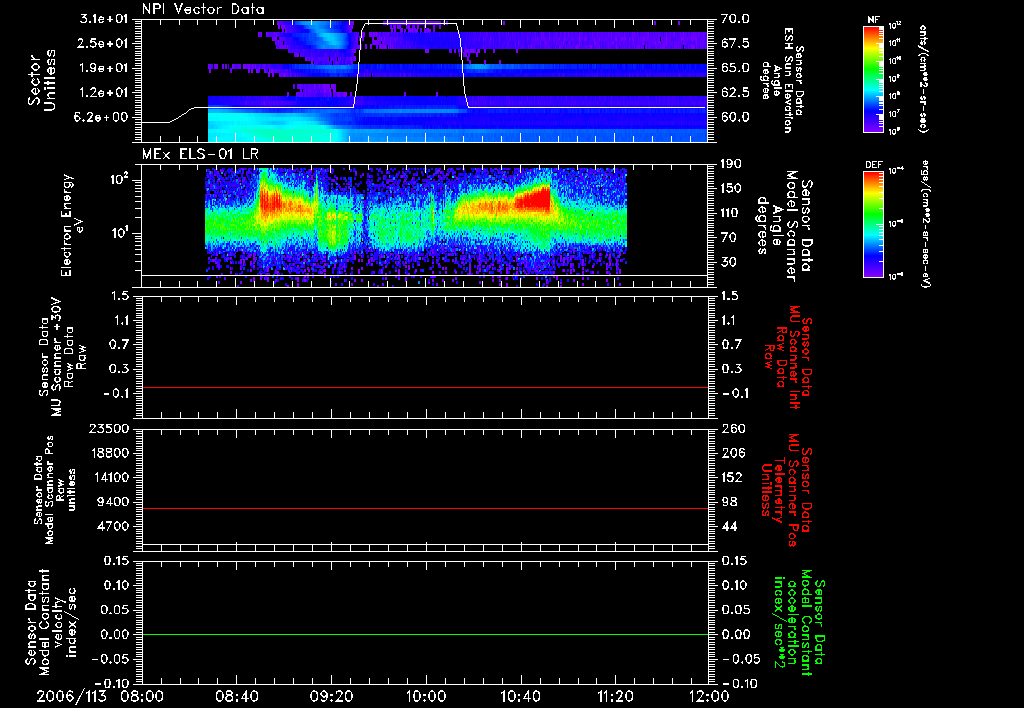Click the 150 scanner angle tick value
Screen dimensions: 1024x708
[x=732, y=188]
